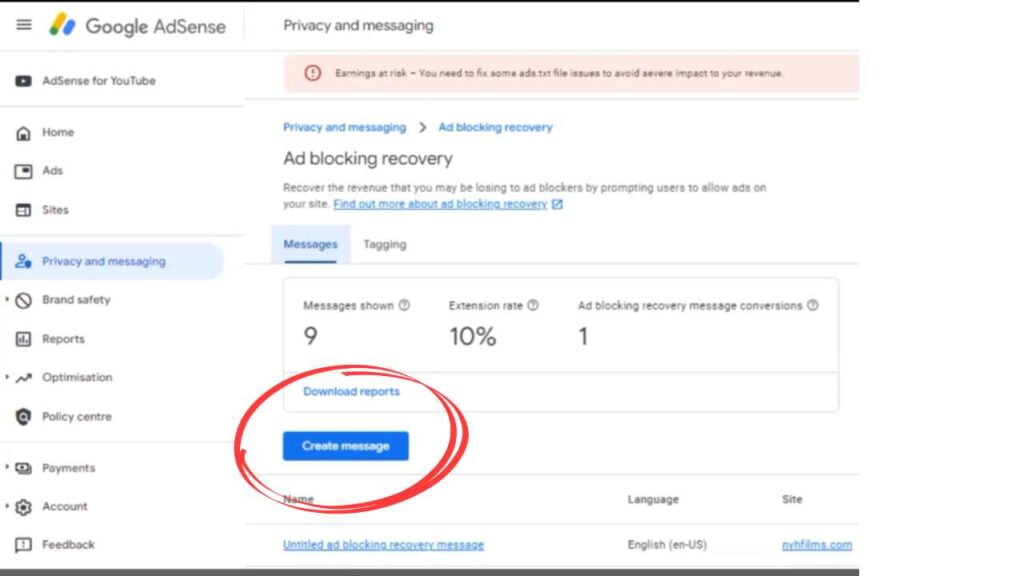Click the AdSense for YouTube icon

[24, 81]
